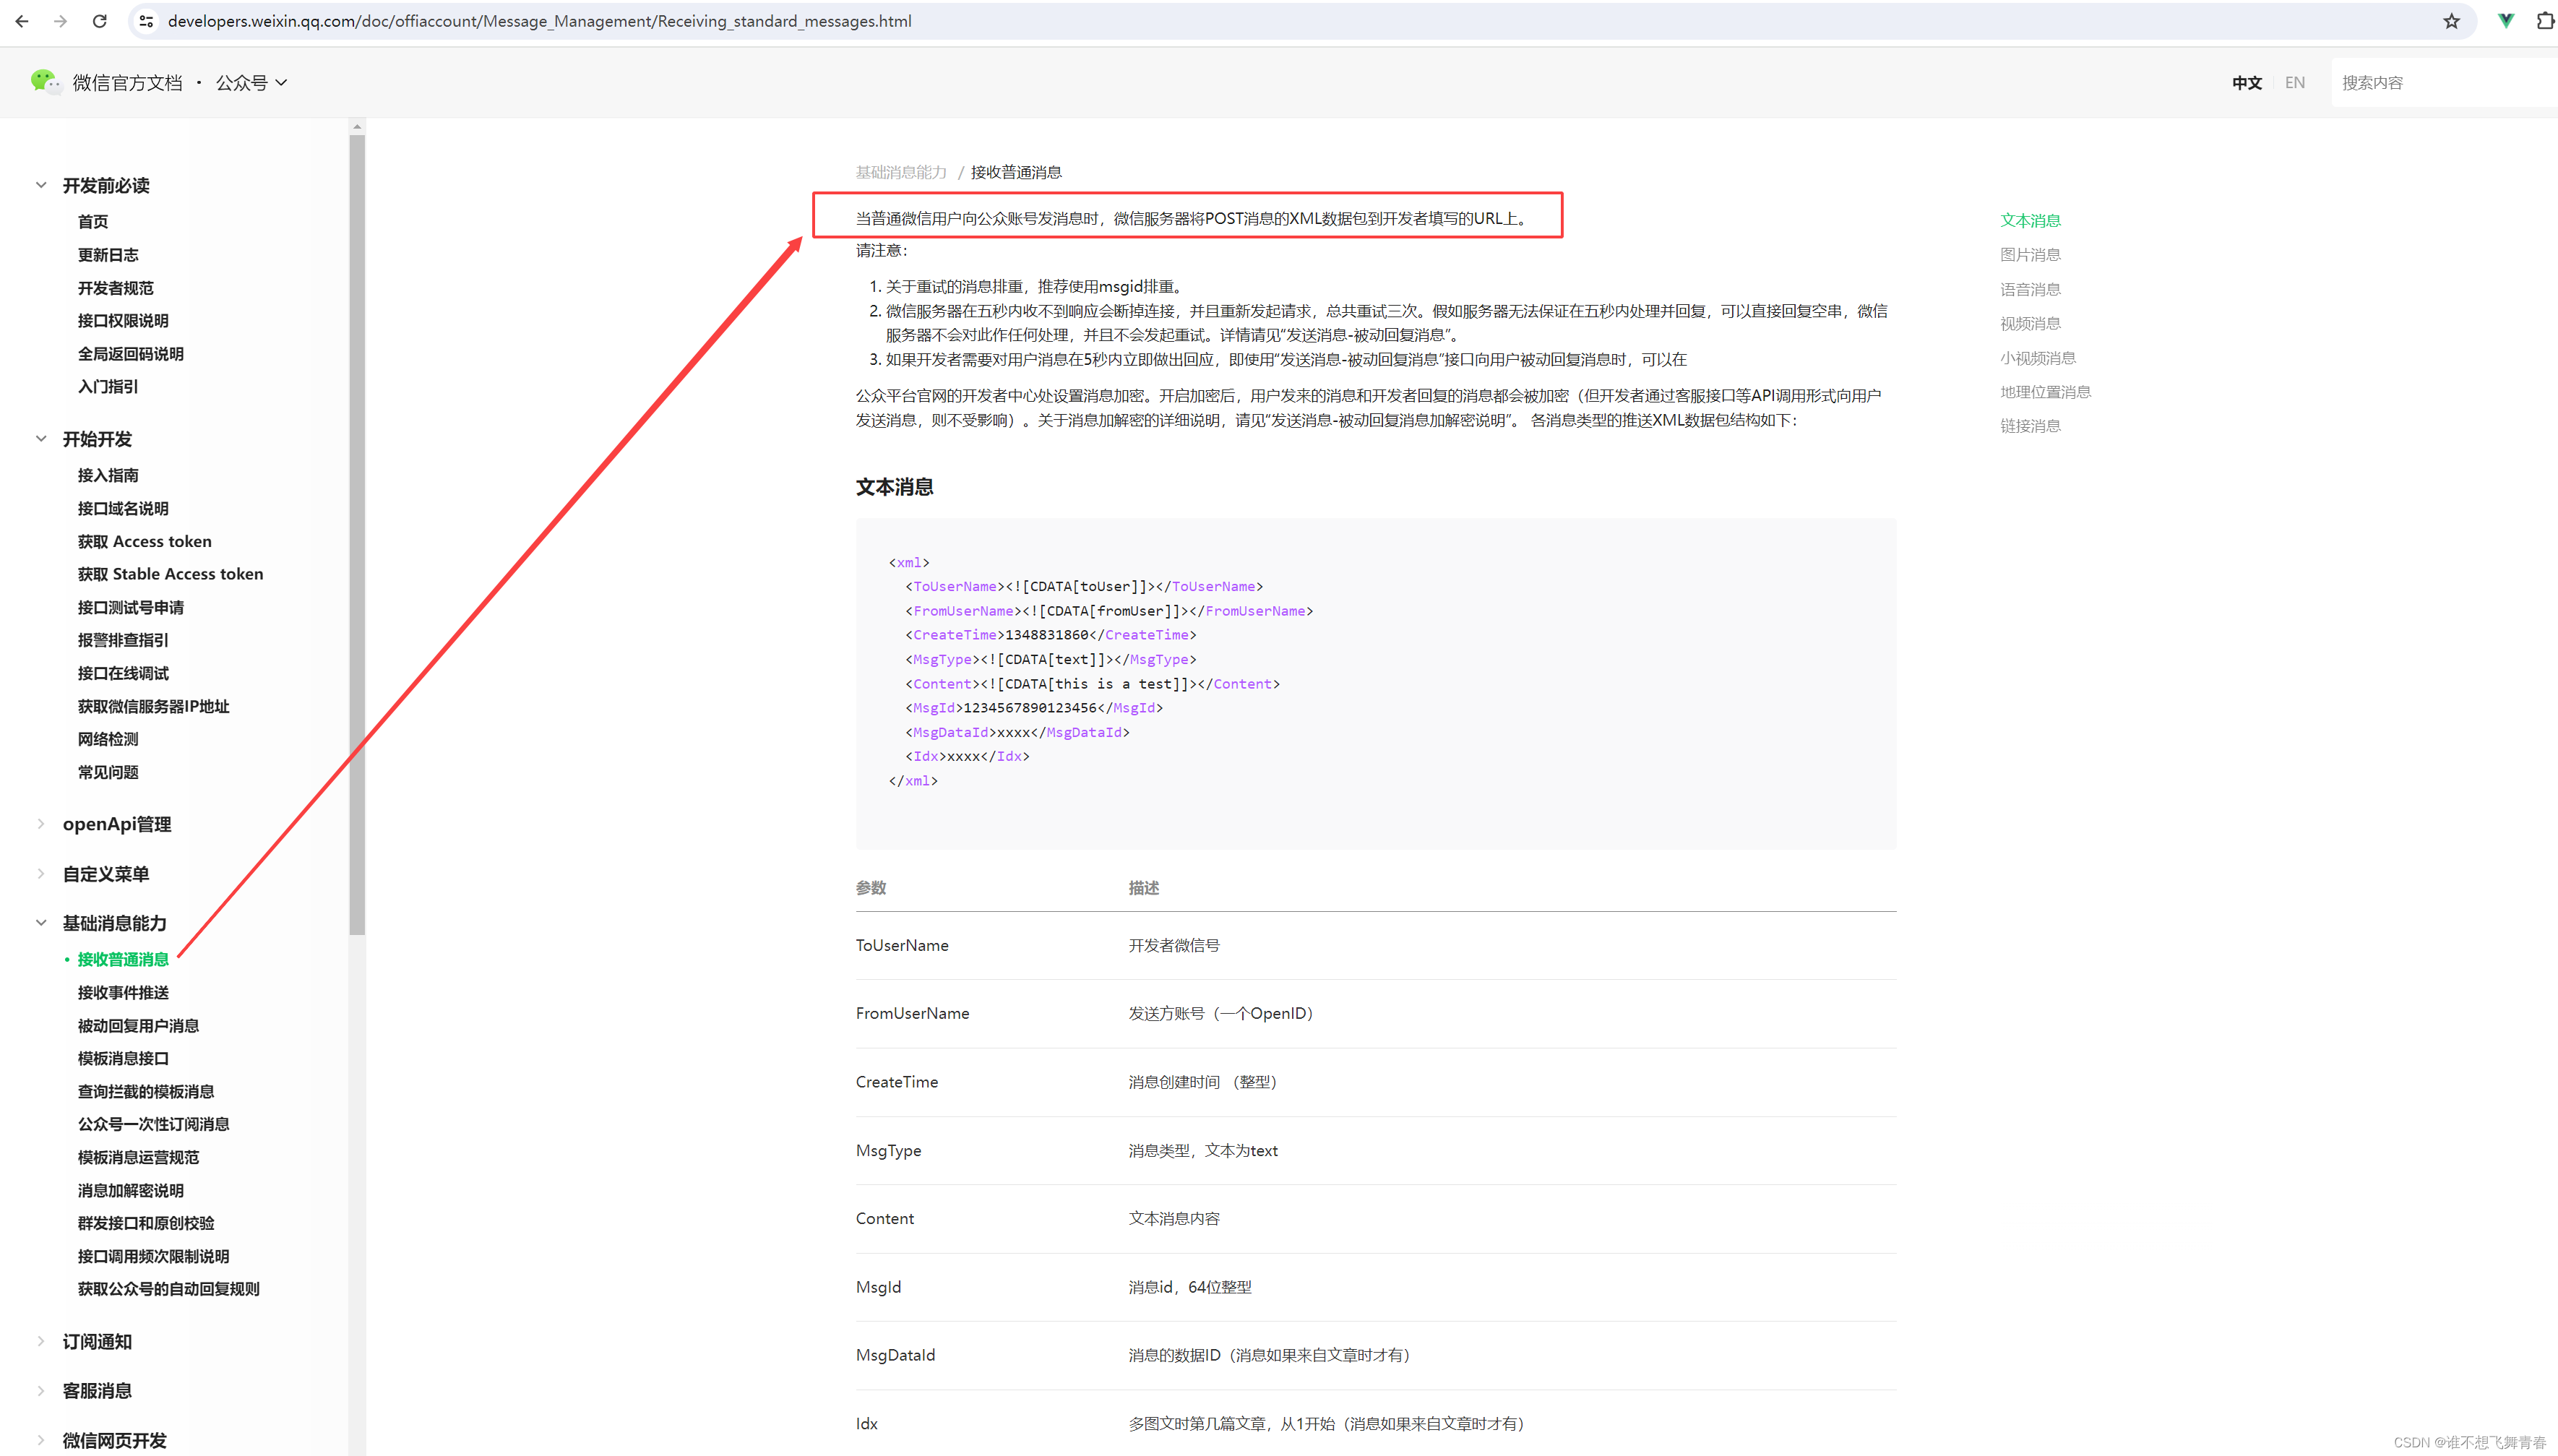Open the 公众号 dropdown in header

[252, 83]
